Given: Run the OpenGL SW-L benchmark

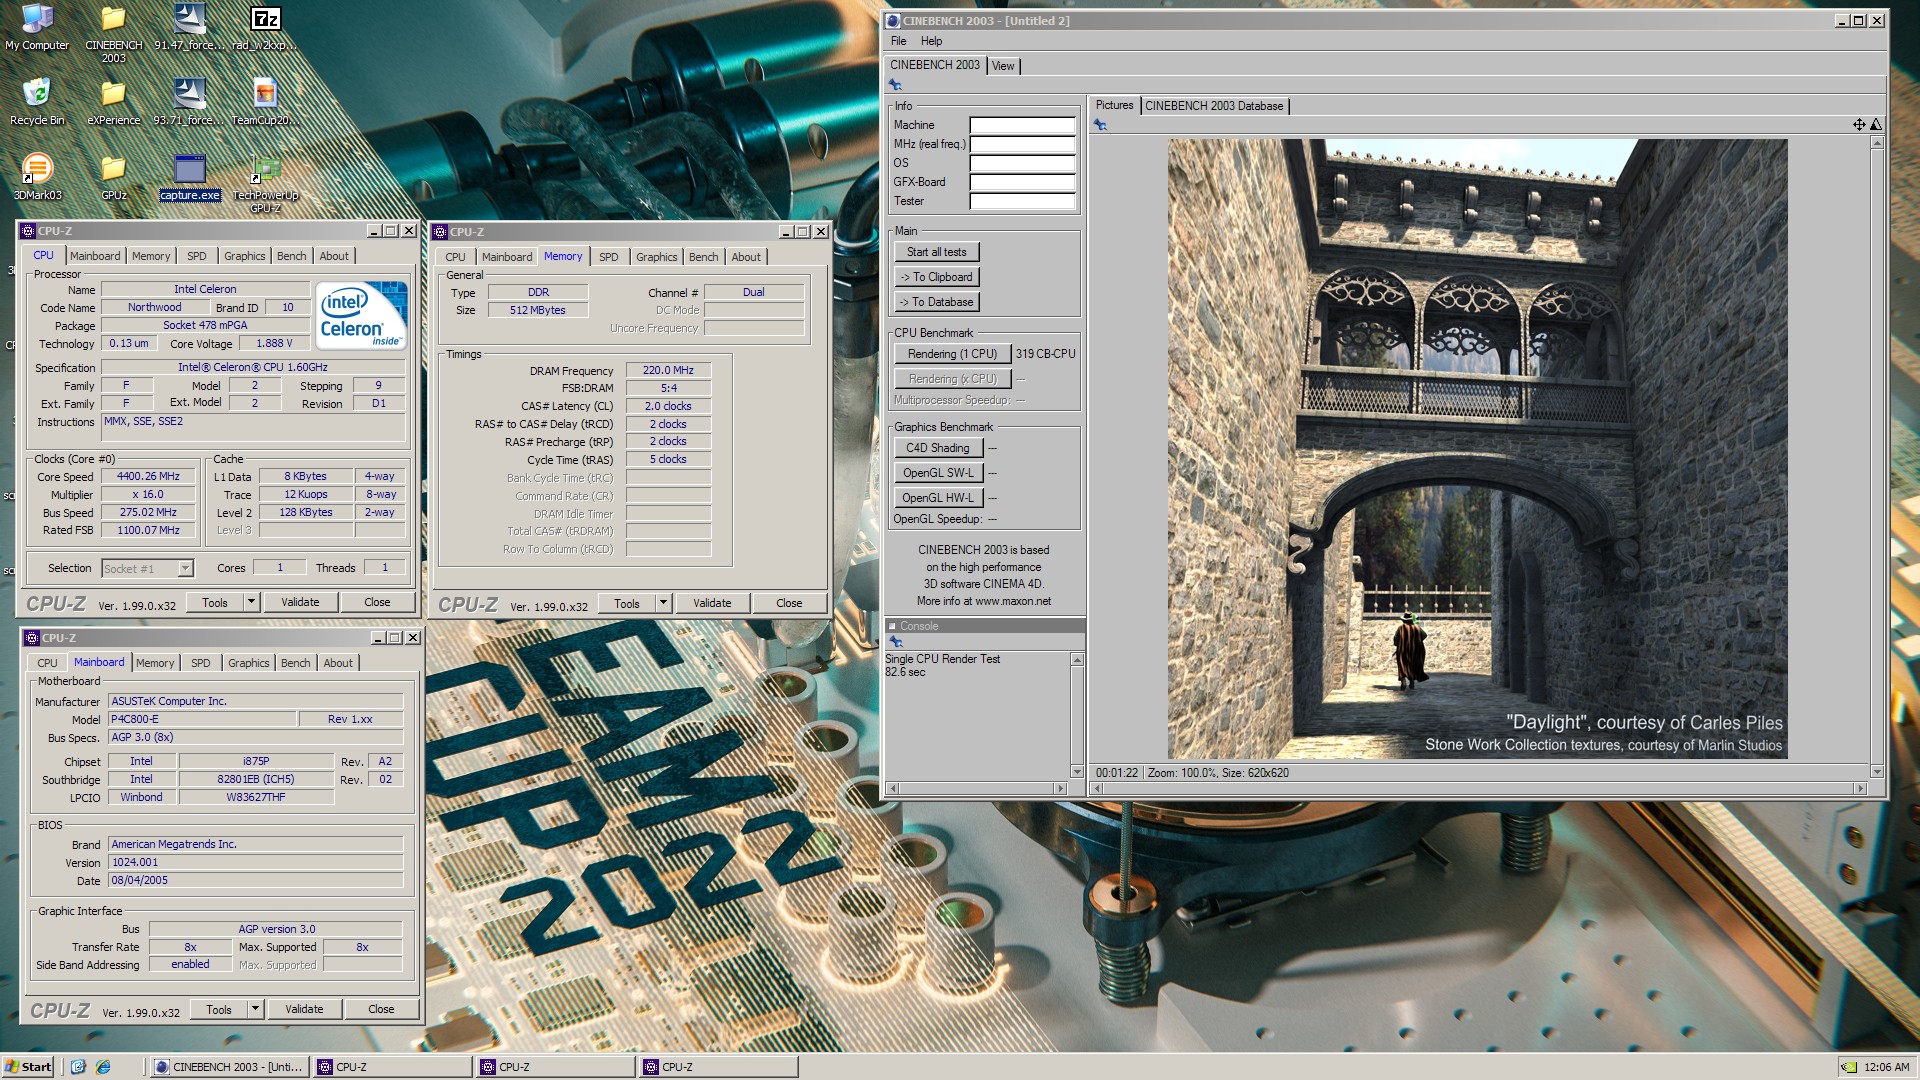Looking at the screenshot, I should [x=938, y=473].
